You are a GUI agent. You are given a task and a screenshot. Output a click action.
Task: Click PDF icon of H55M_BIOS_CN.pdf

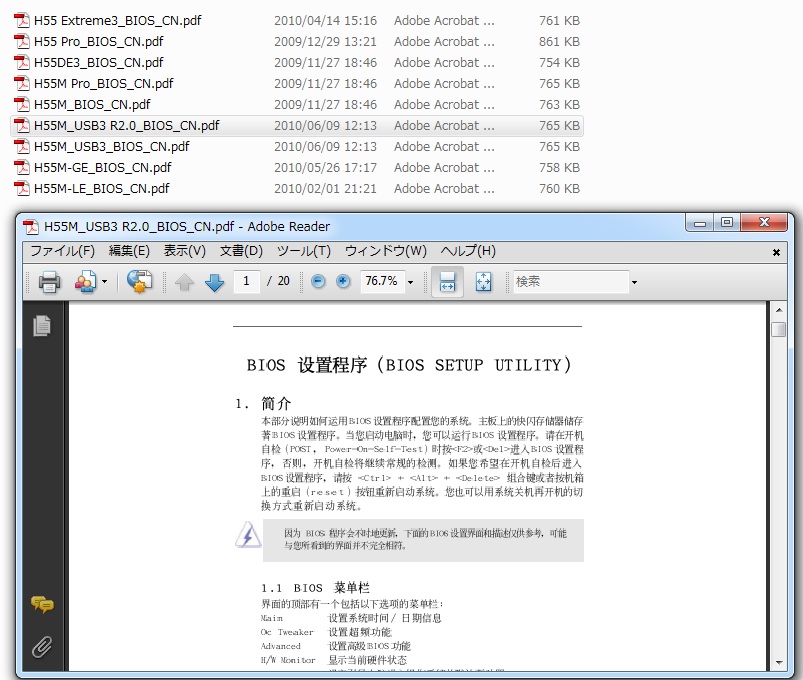coord(22,104)
